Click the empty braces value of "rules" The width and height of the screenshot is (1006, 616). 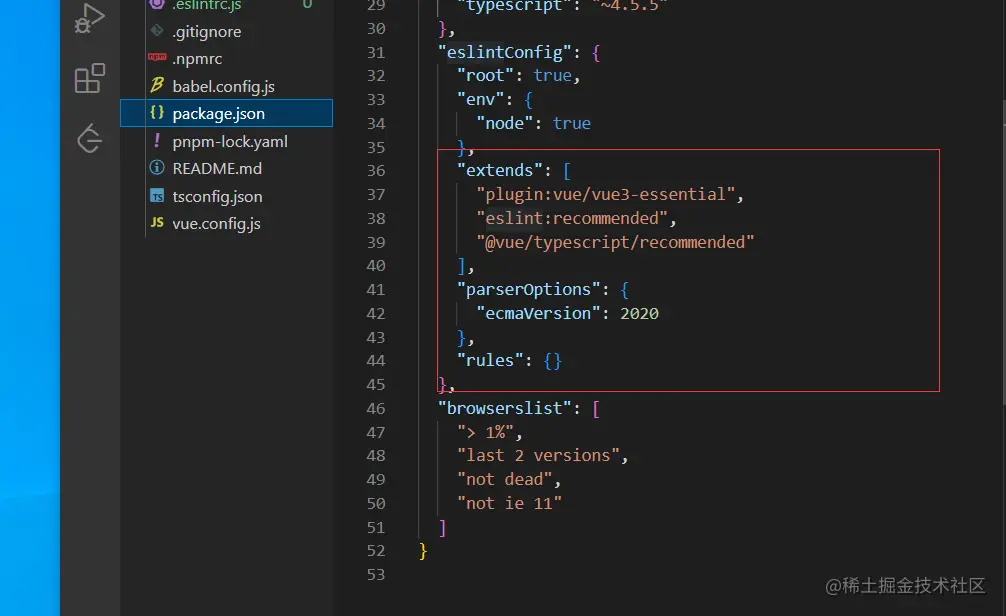pyautogui.click(x=552, y=361)
